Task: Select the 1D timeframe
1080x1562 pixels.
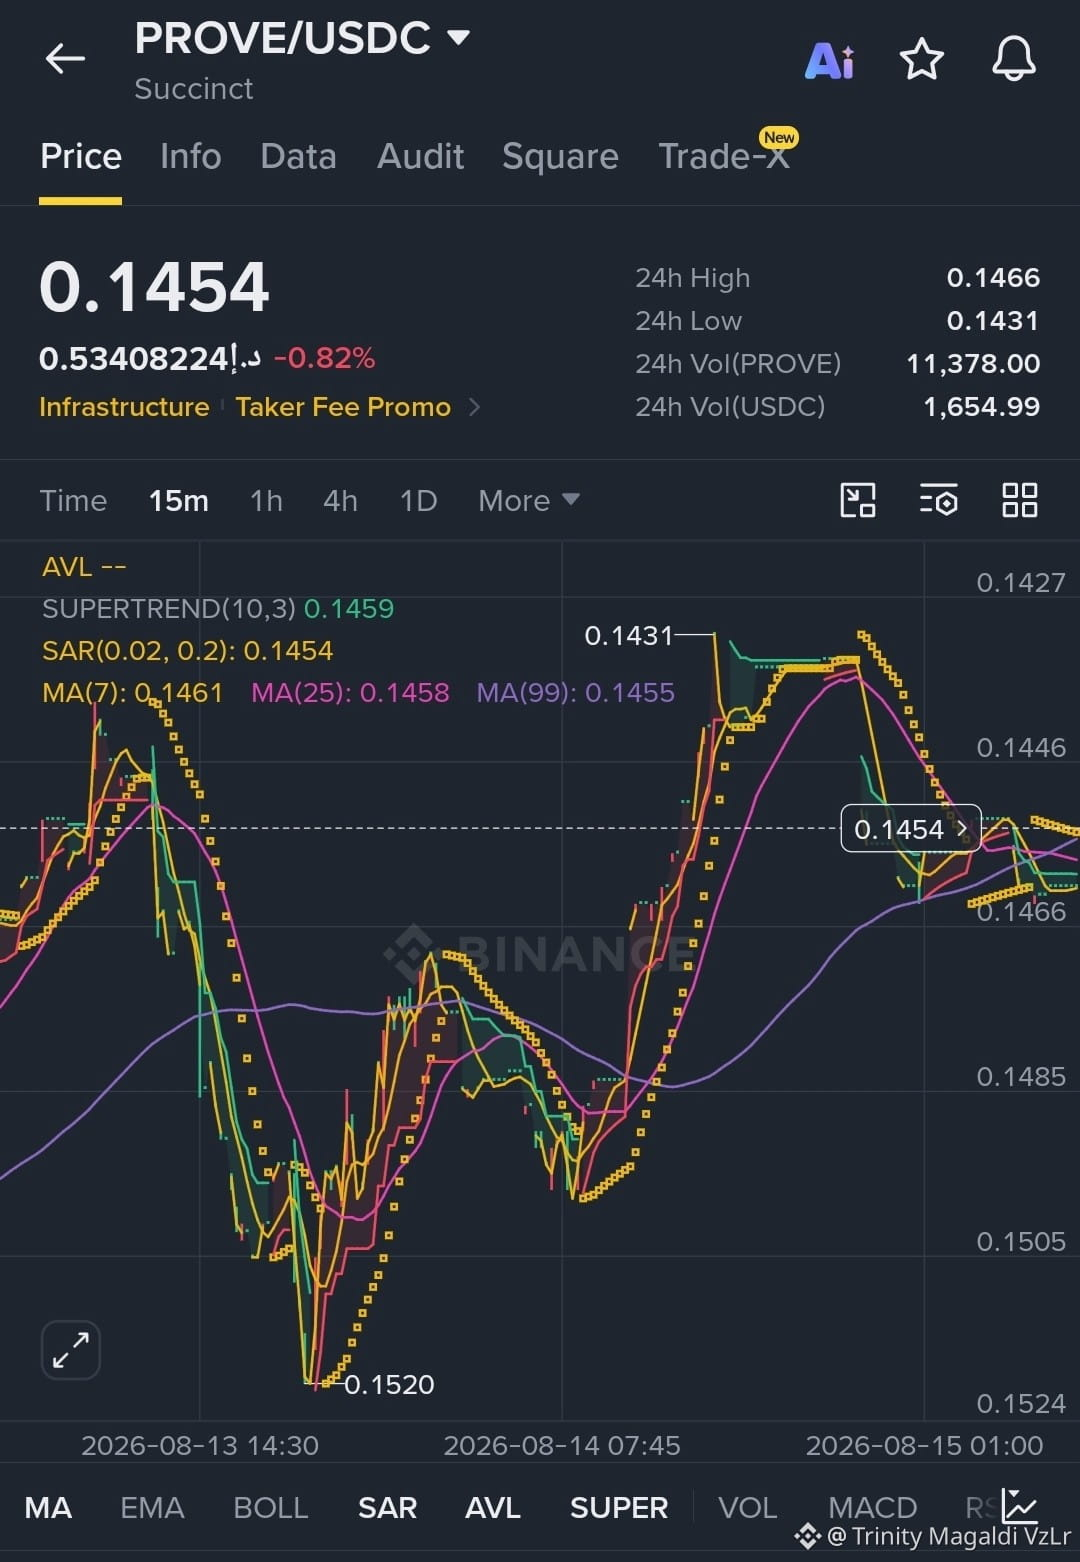Action: (418, 500)
